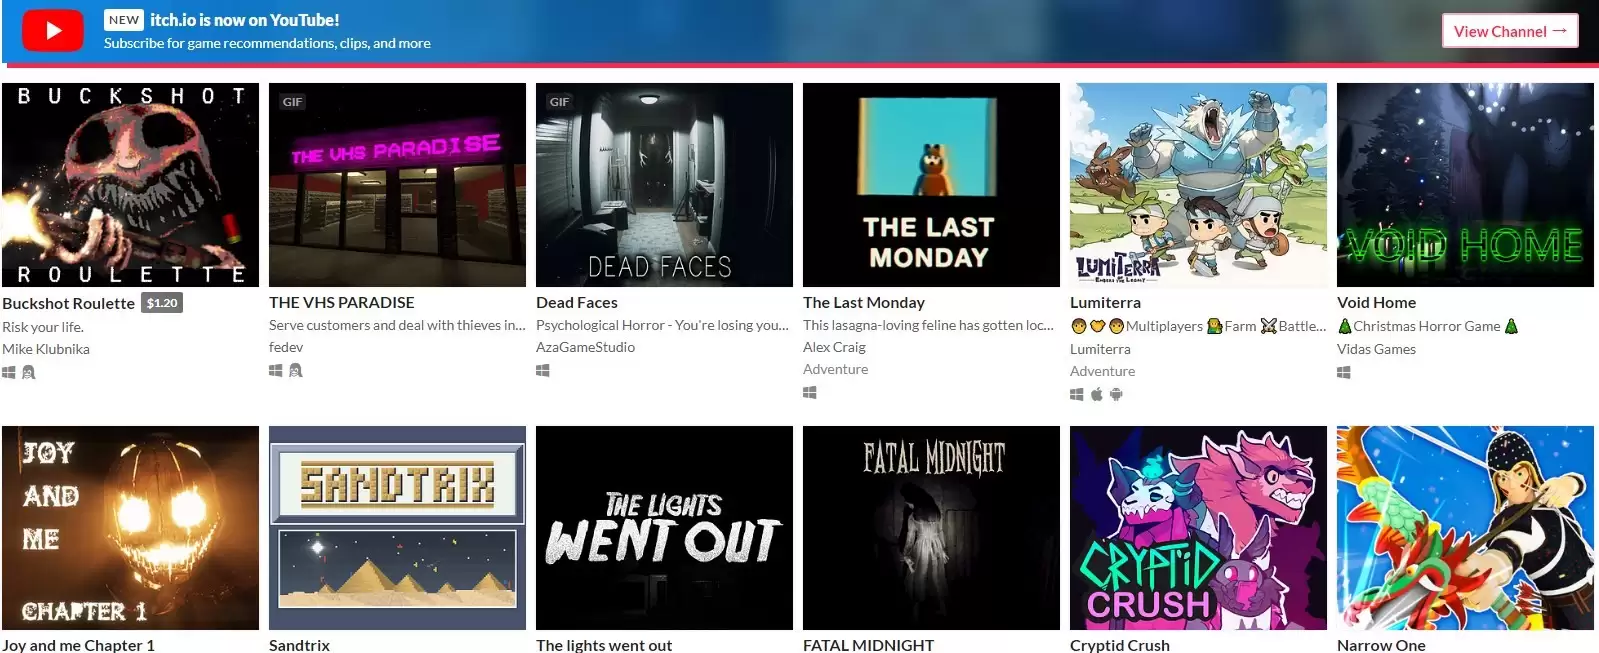Open the Buckshot Roulette title link
Screen dimensions: 1599x653
click(68, 303)
